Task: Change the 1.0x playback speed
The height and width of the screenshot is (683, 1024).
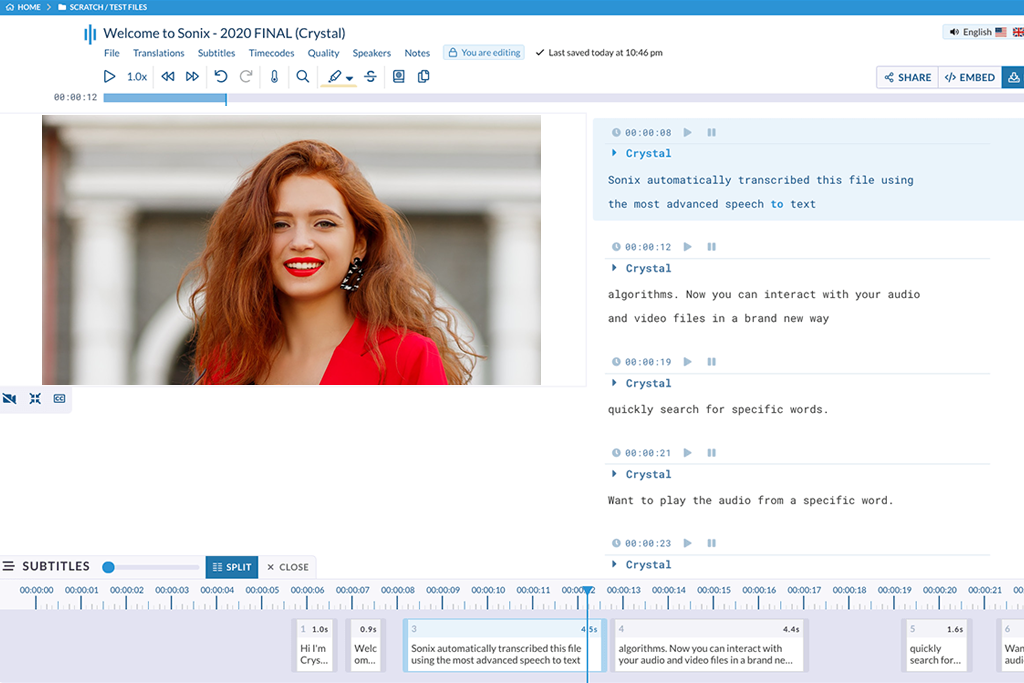Action: tap(136, 76)
